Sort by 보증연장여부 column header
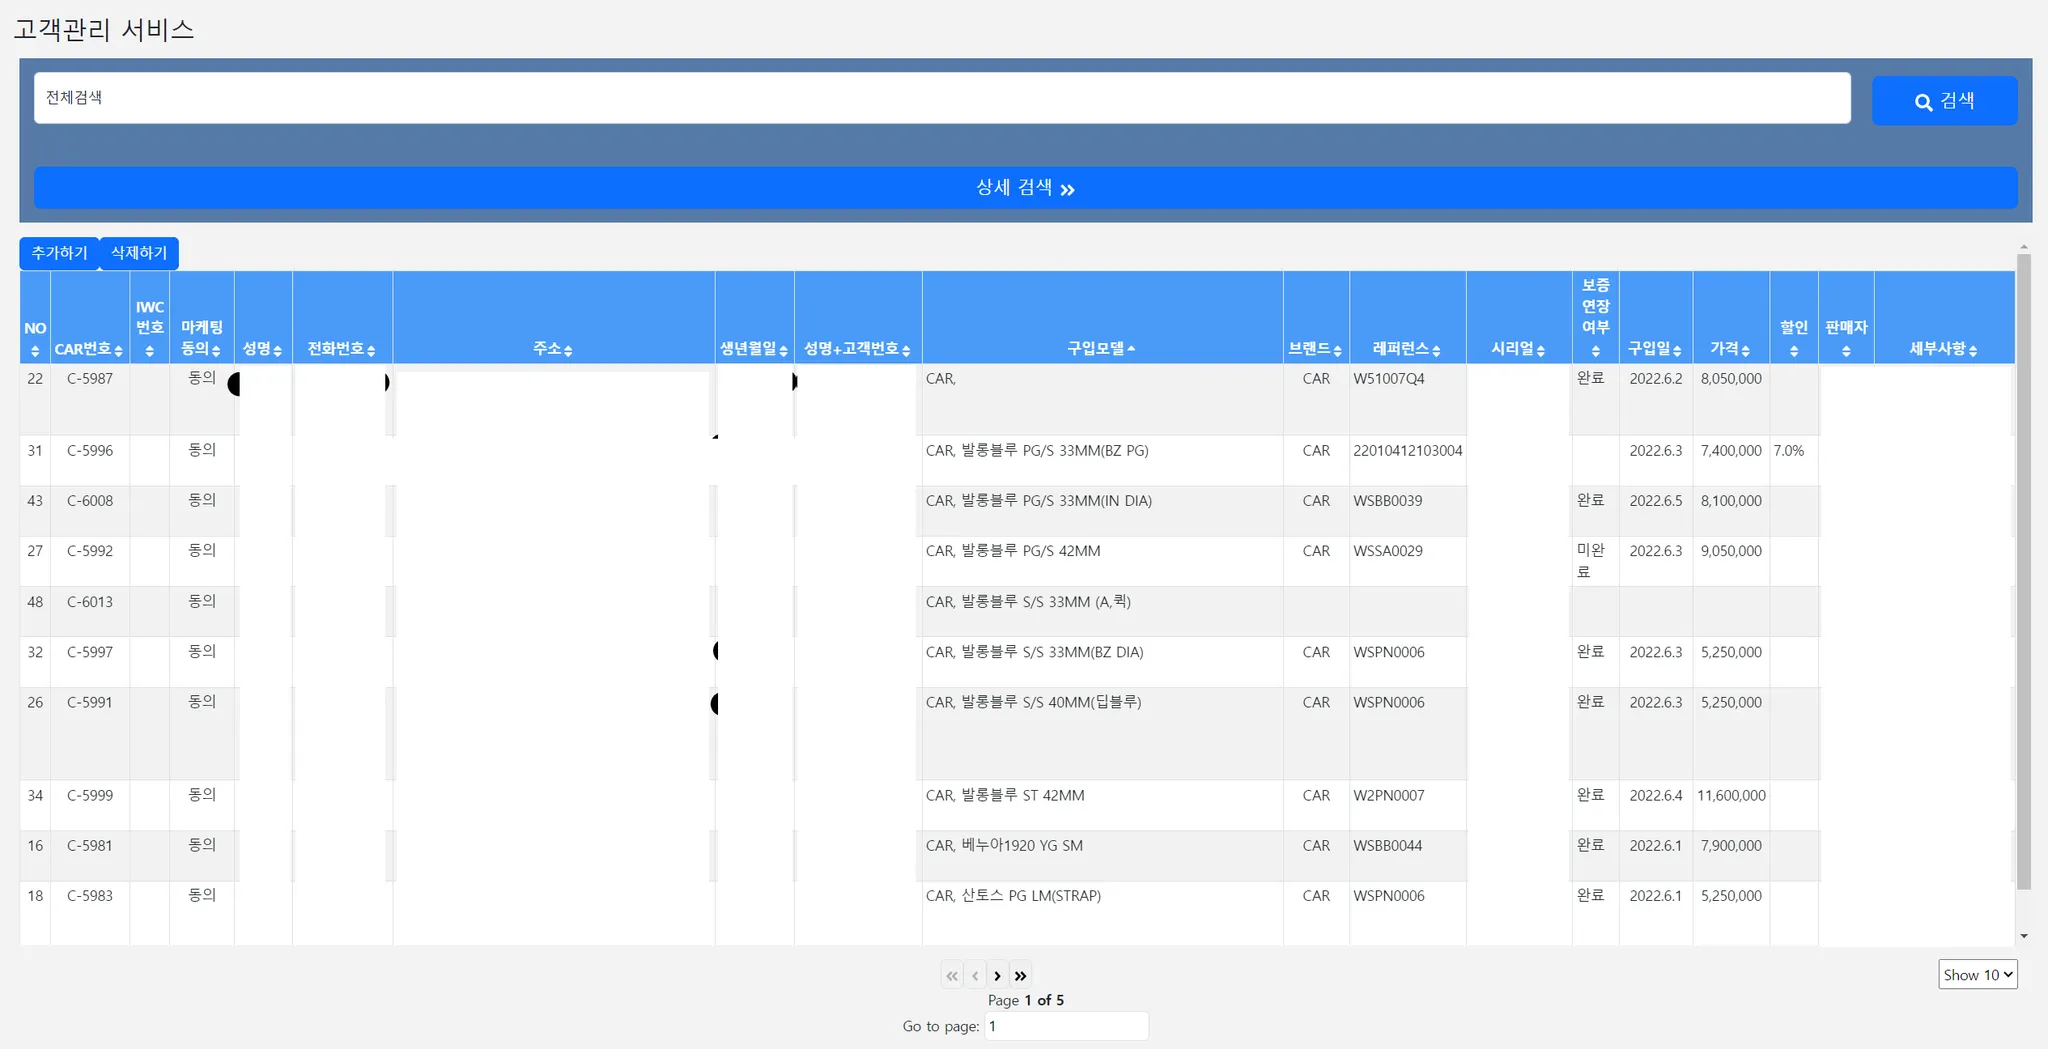This screenshot has width=2048, height=1049. tap(1595, 317)
